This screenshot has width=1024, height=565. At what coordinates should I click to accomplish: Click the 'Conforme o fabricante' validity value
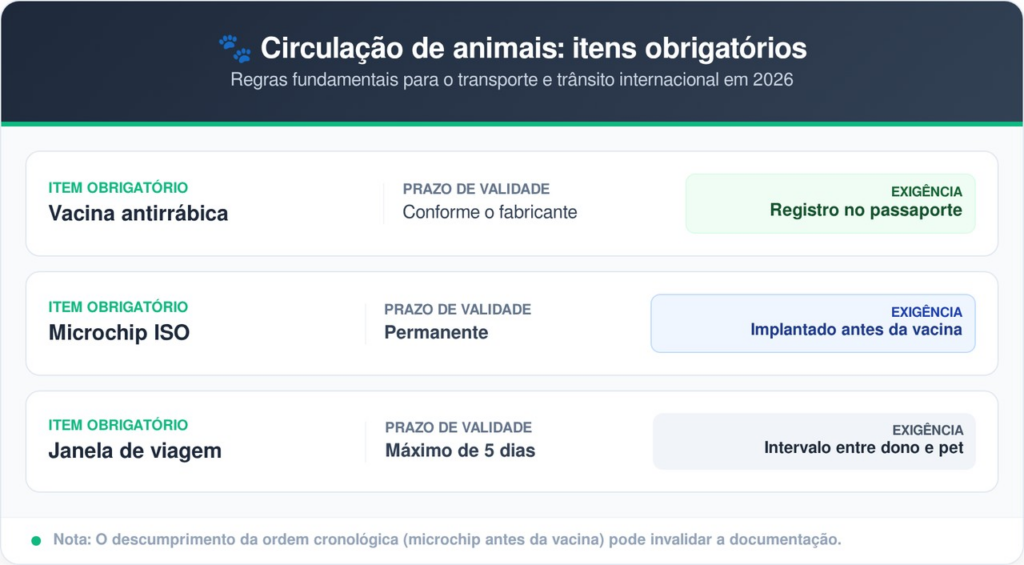(490, 212)
